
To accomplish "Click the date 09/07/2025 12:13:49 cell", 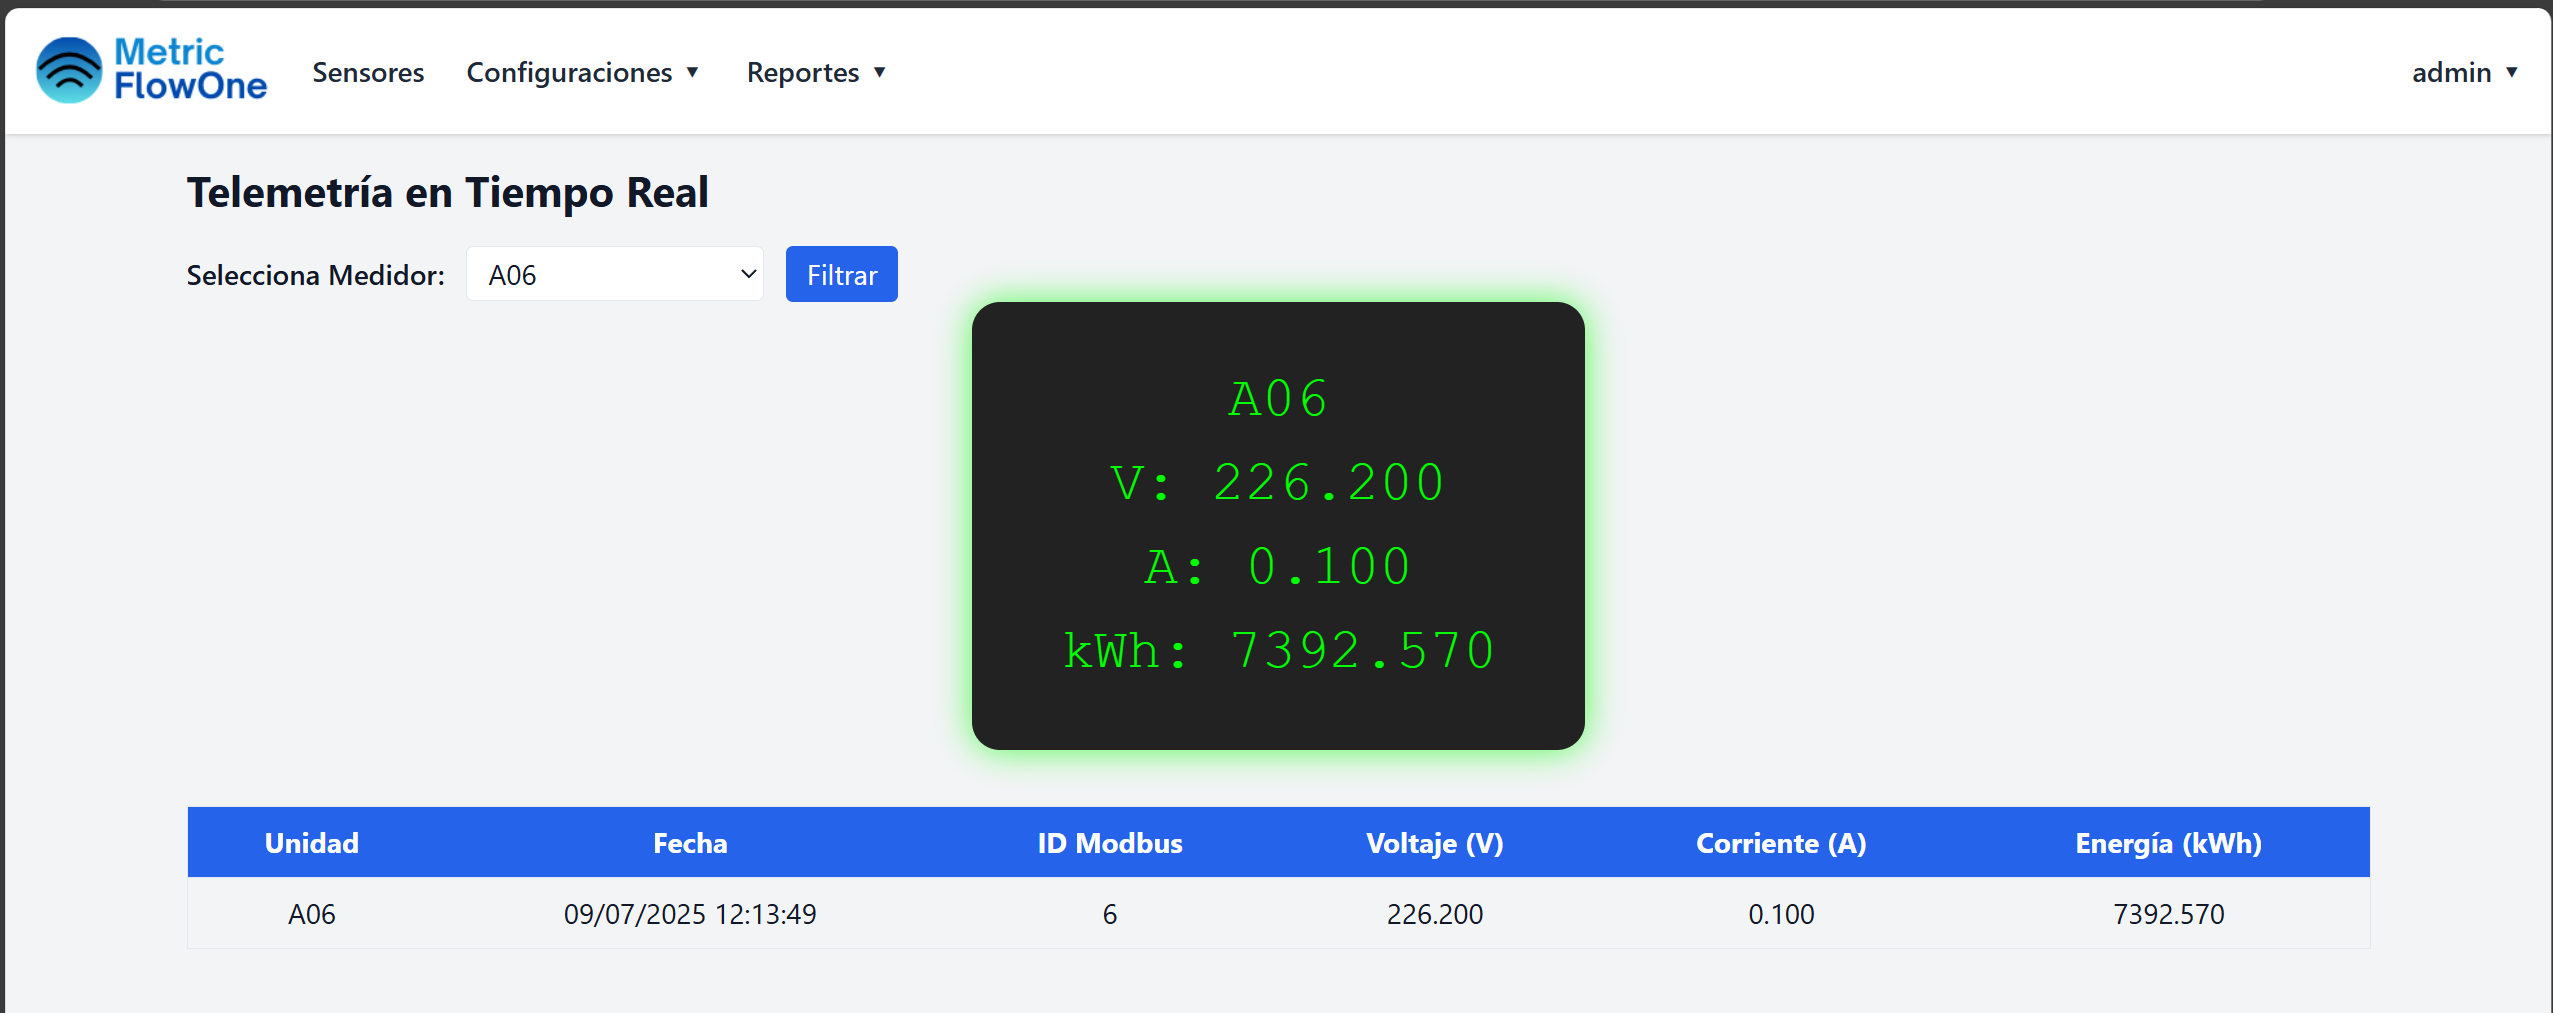I will click(x=690, y=914).
